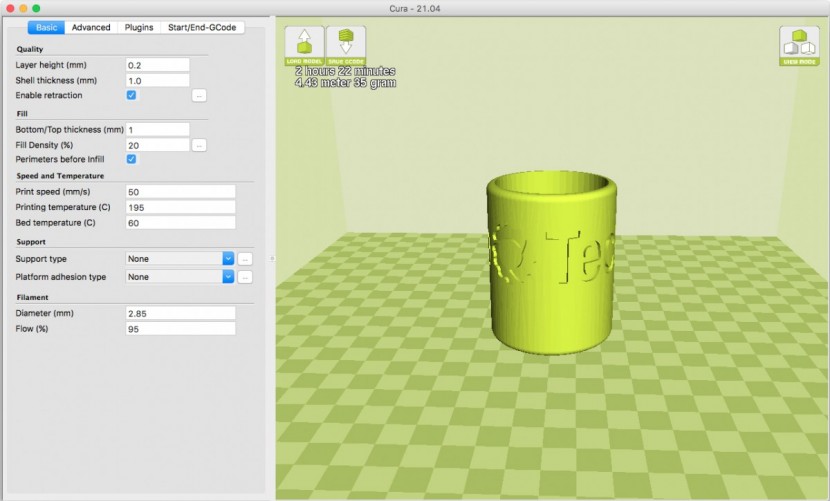The width and height of the screenshot is (830, 501).
Task: Open retraction settings ellipsis button
Action: coord(199,96)
